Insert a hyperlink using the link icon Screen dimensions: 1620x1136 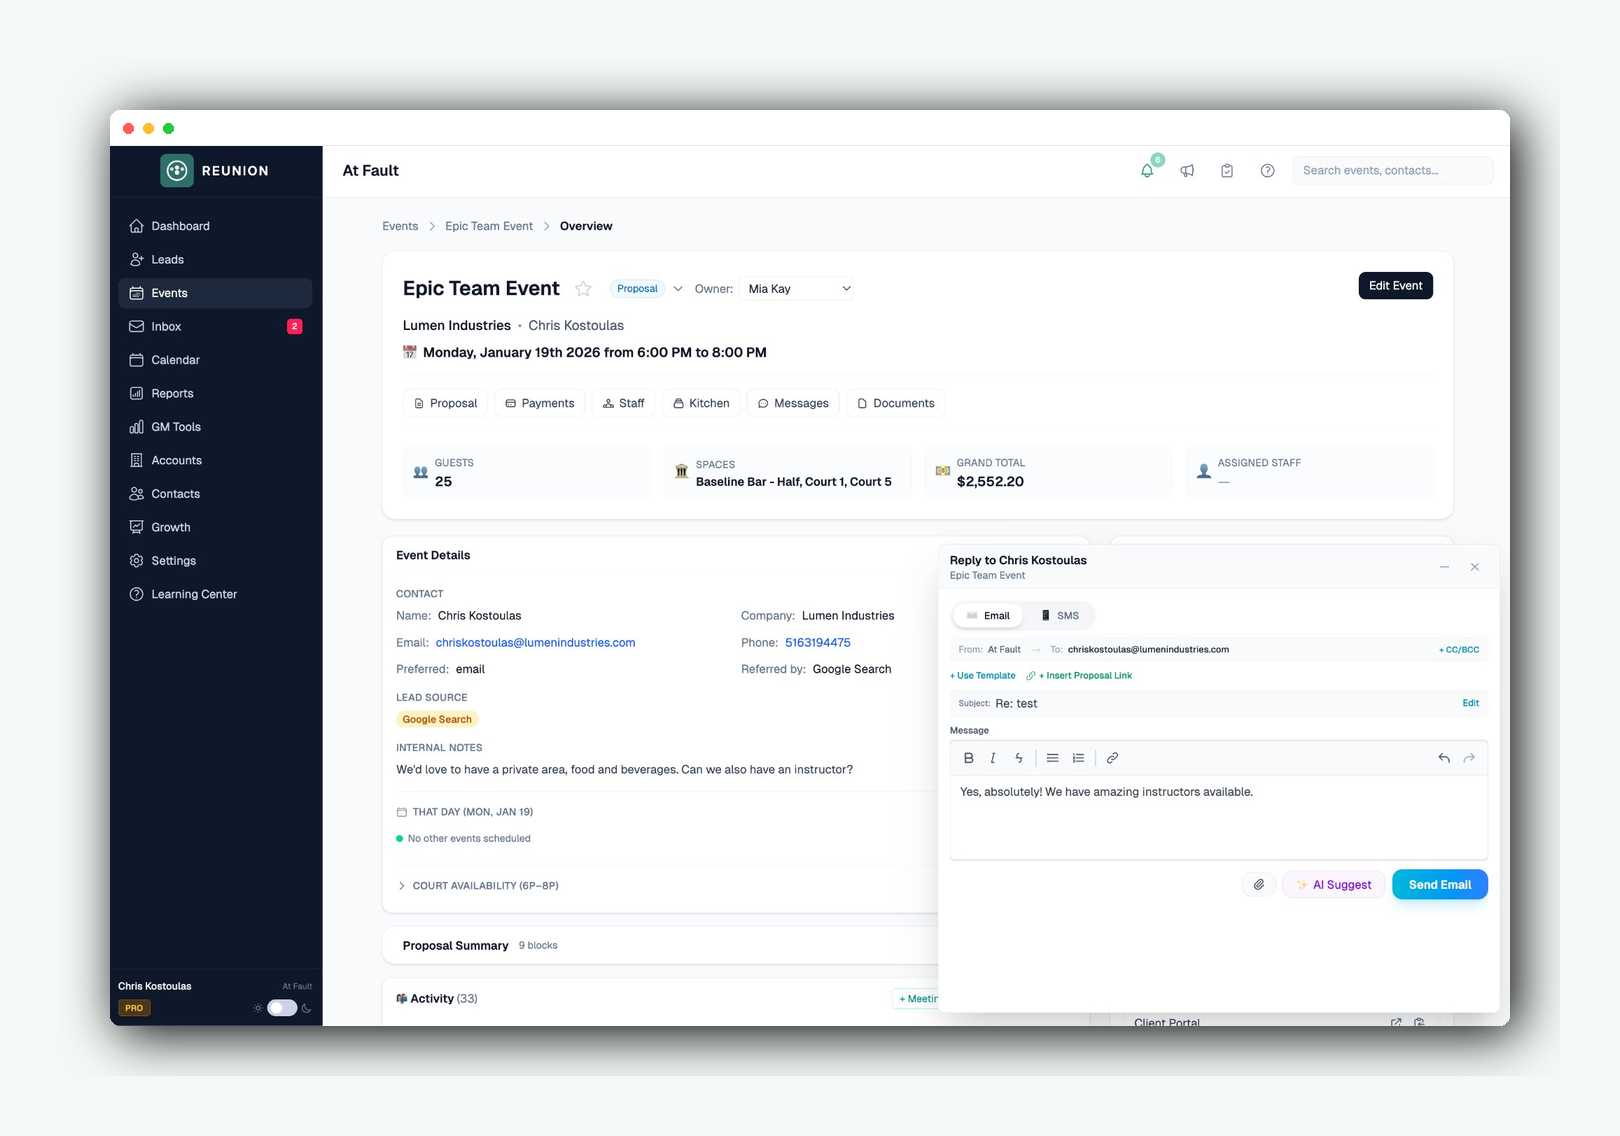pyautogui.click(x=1112, y=757)
